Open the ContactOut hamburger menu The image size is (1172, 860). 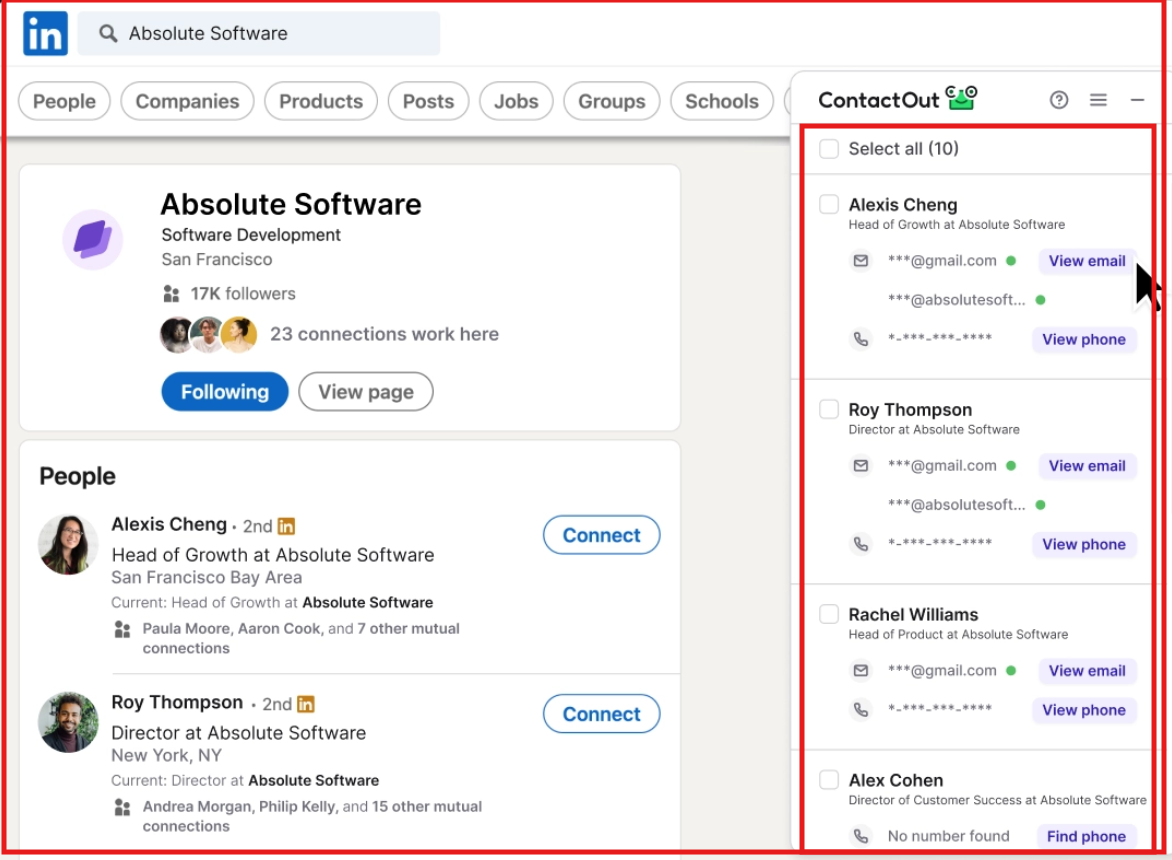(1098, 100)
